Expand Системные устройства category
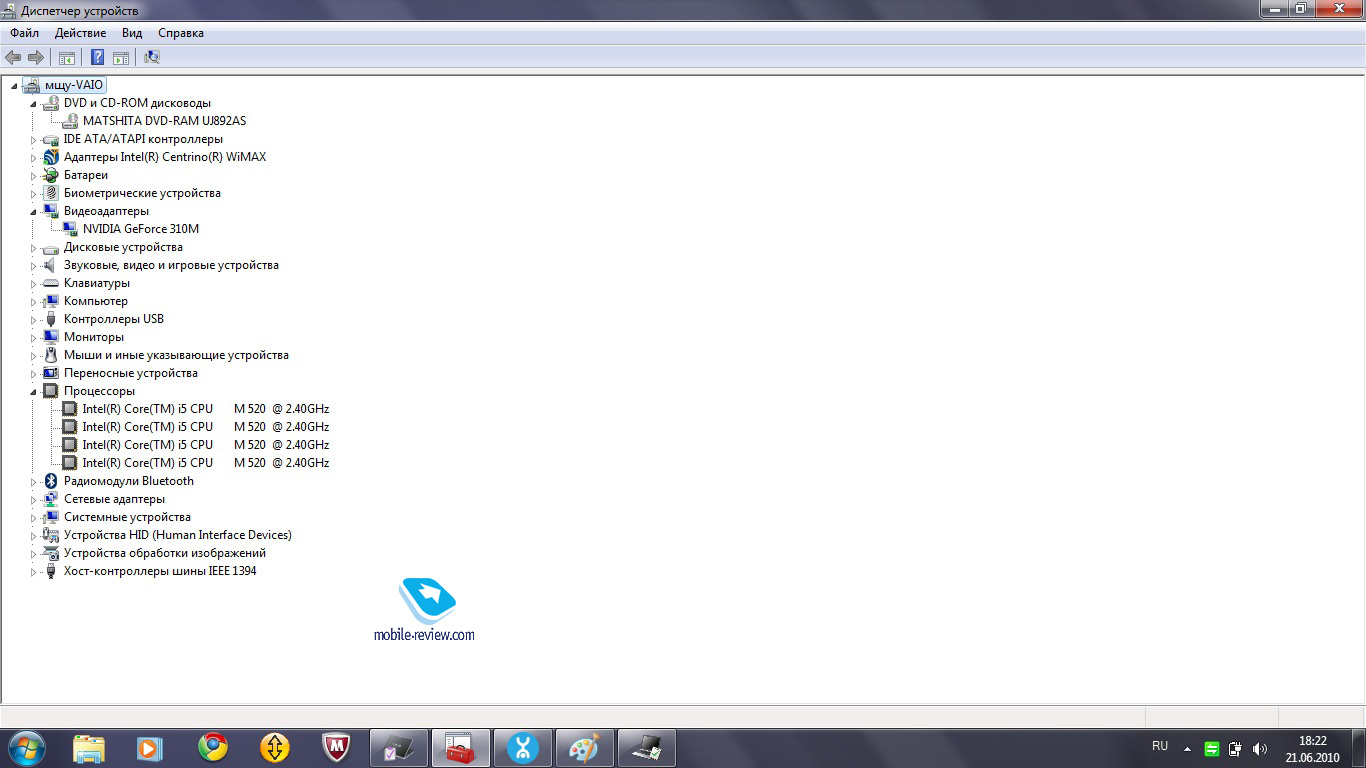Image resolution: width=1366 pixels, height=768 pixels. point(33,518)
